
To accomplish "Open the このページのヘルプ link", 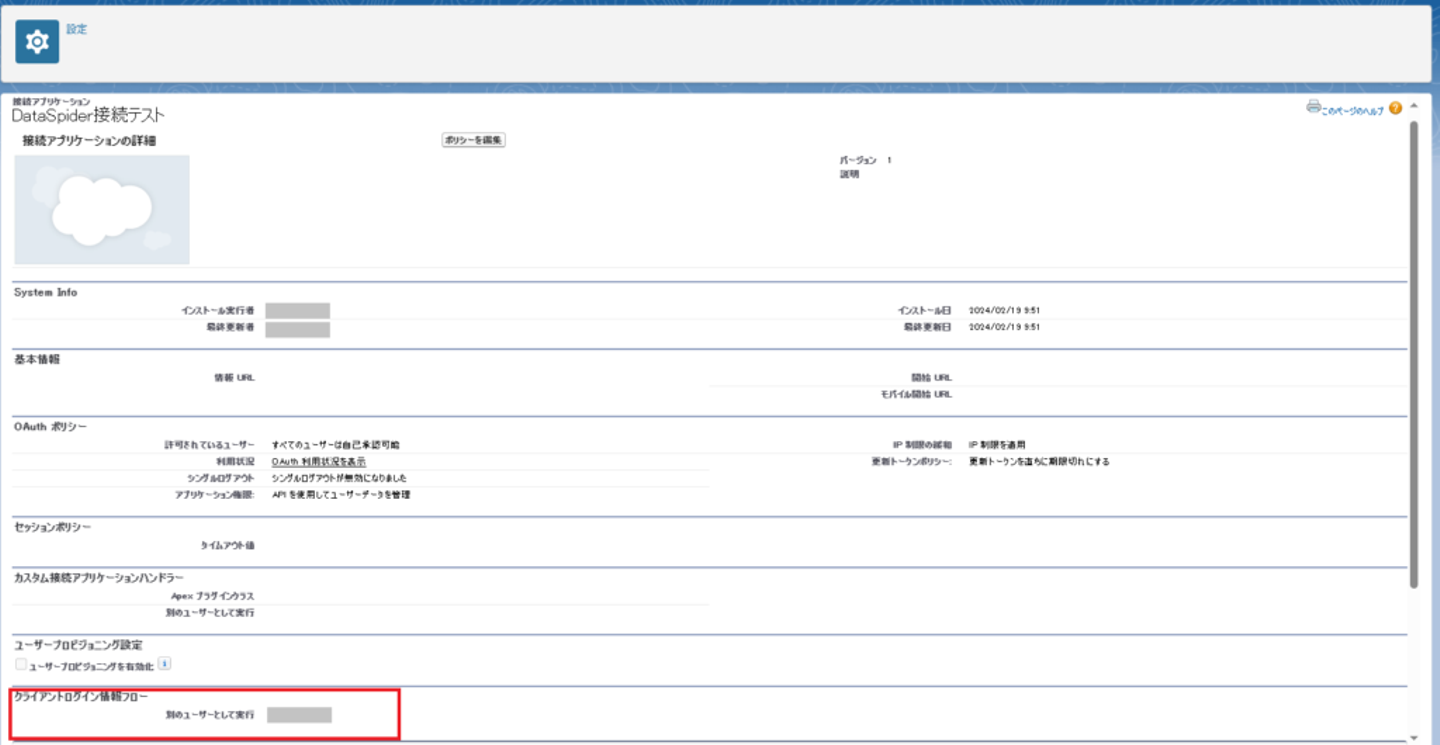I will coord(1352,111).
